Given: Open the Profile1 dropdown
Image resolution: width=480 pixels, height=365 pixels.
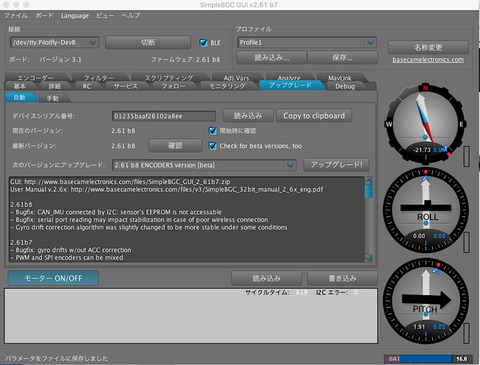Looking at the screenshot, I should (307, 42).
